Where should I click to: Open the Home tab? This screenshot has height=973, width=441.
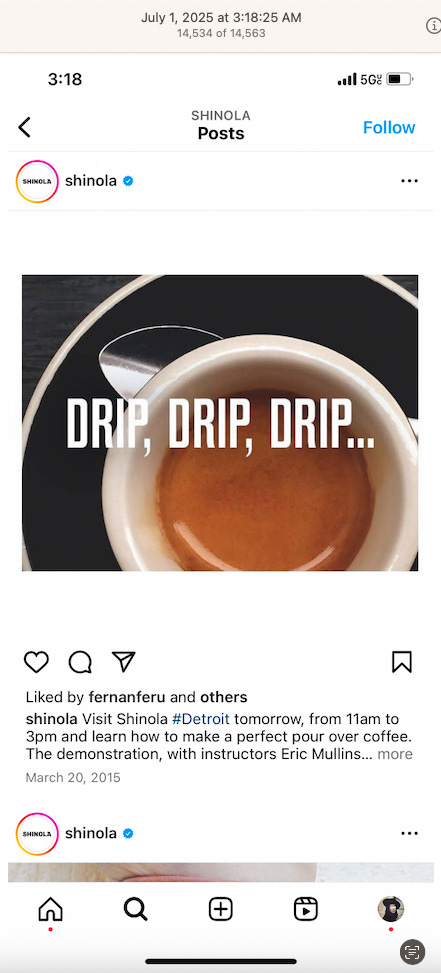(x=50, y=910)
